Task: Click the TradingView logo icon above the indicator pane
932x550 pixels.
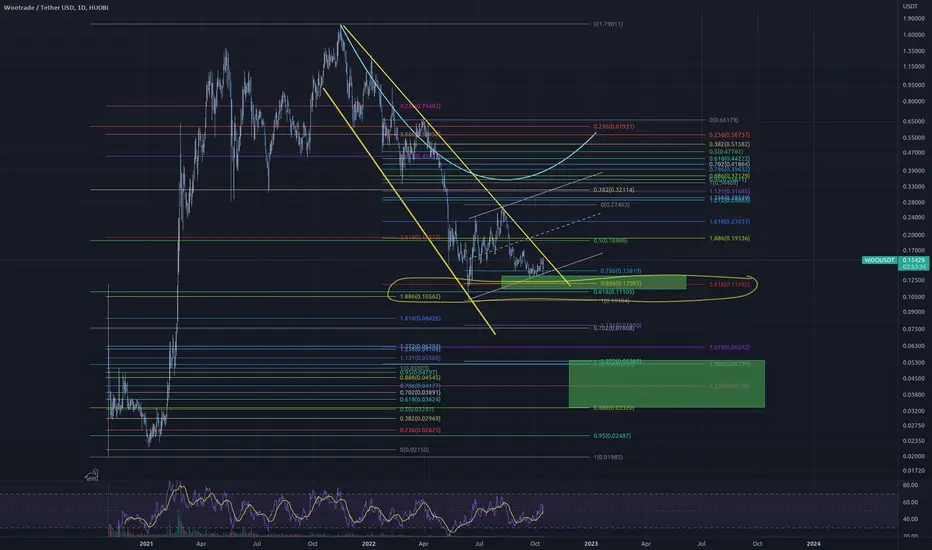Action: click(x=92, y=475)
